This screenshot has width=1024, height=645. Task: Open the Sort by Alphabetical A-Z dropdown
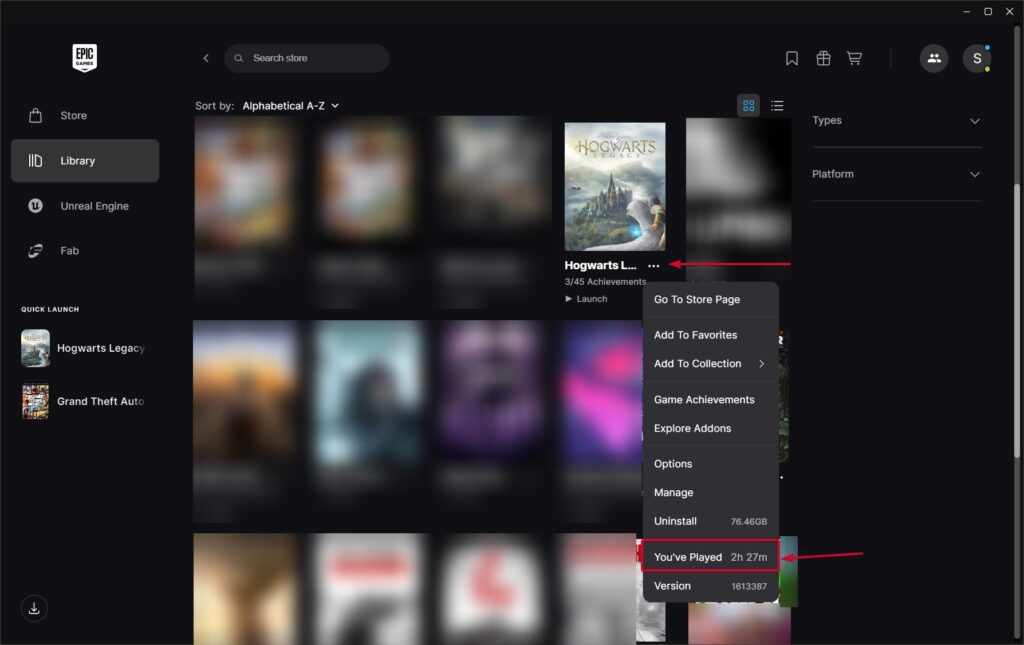tap(290, 106)
